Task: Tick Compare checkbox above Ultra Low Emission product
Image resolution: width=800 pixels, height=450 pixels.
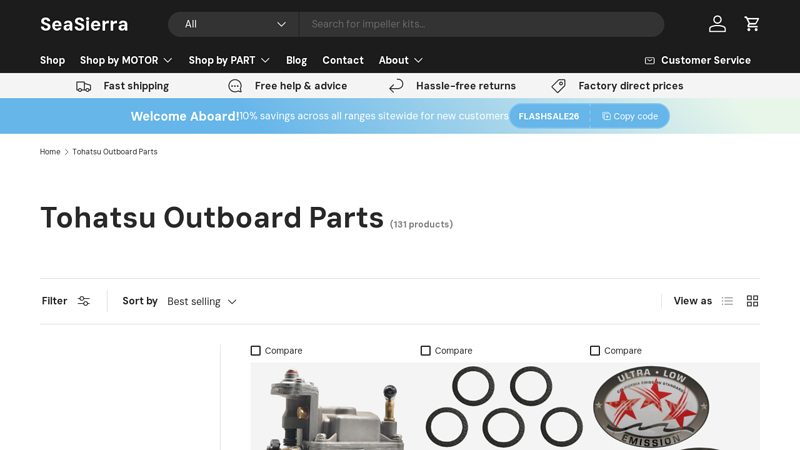Action: click(x=595, y=351)
